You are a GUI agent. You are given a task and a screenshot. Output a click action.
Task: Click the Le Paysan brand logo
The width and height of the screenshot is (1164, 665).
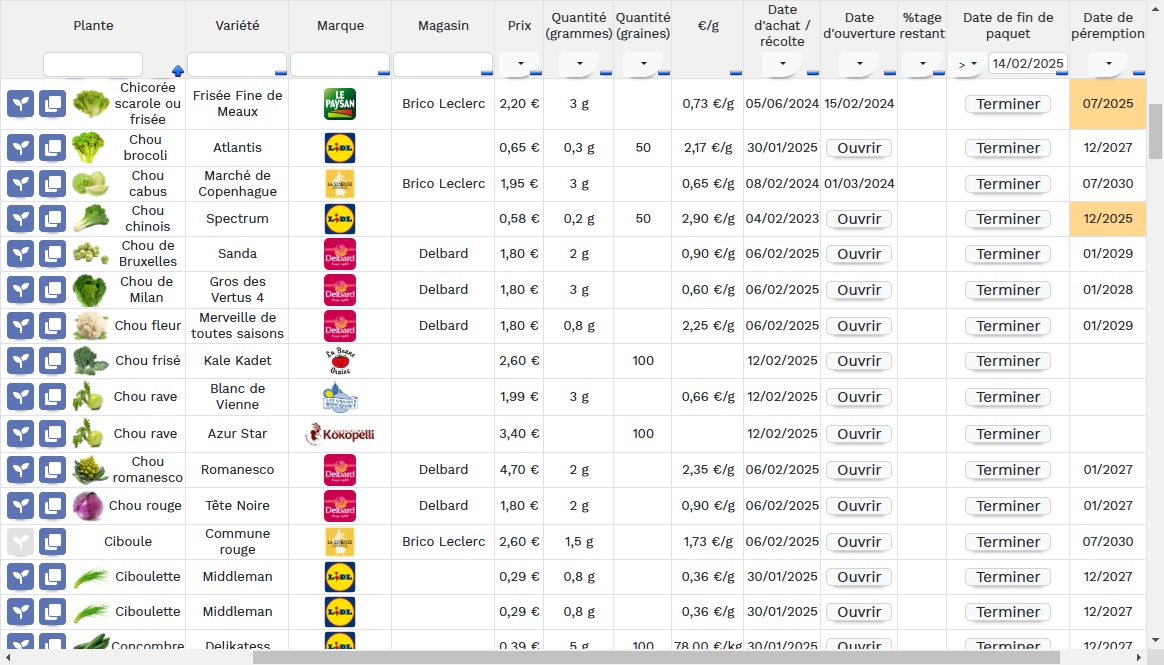[x=340, y=104]
